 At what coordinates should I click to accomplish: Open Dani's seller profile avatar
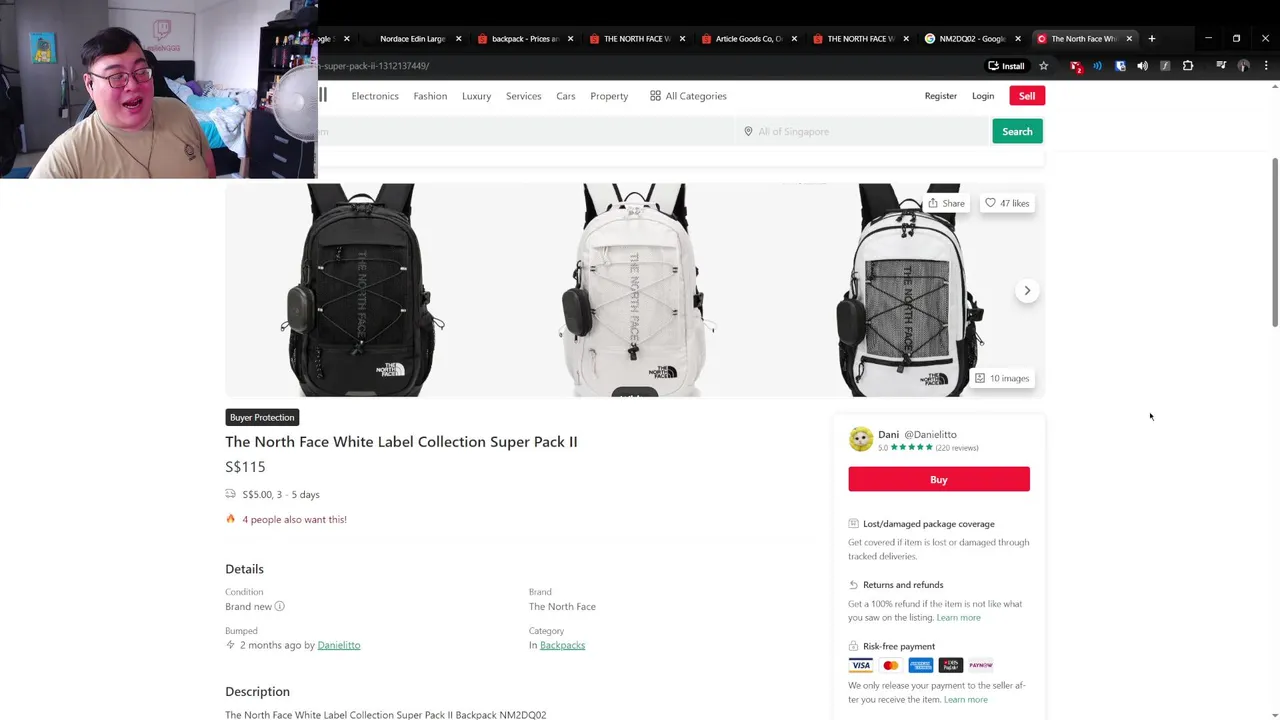point(860,439)
